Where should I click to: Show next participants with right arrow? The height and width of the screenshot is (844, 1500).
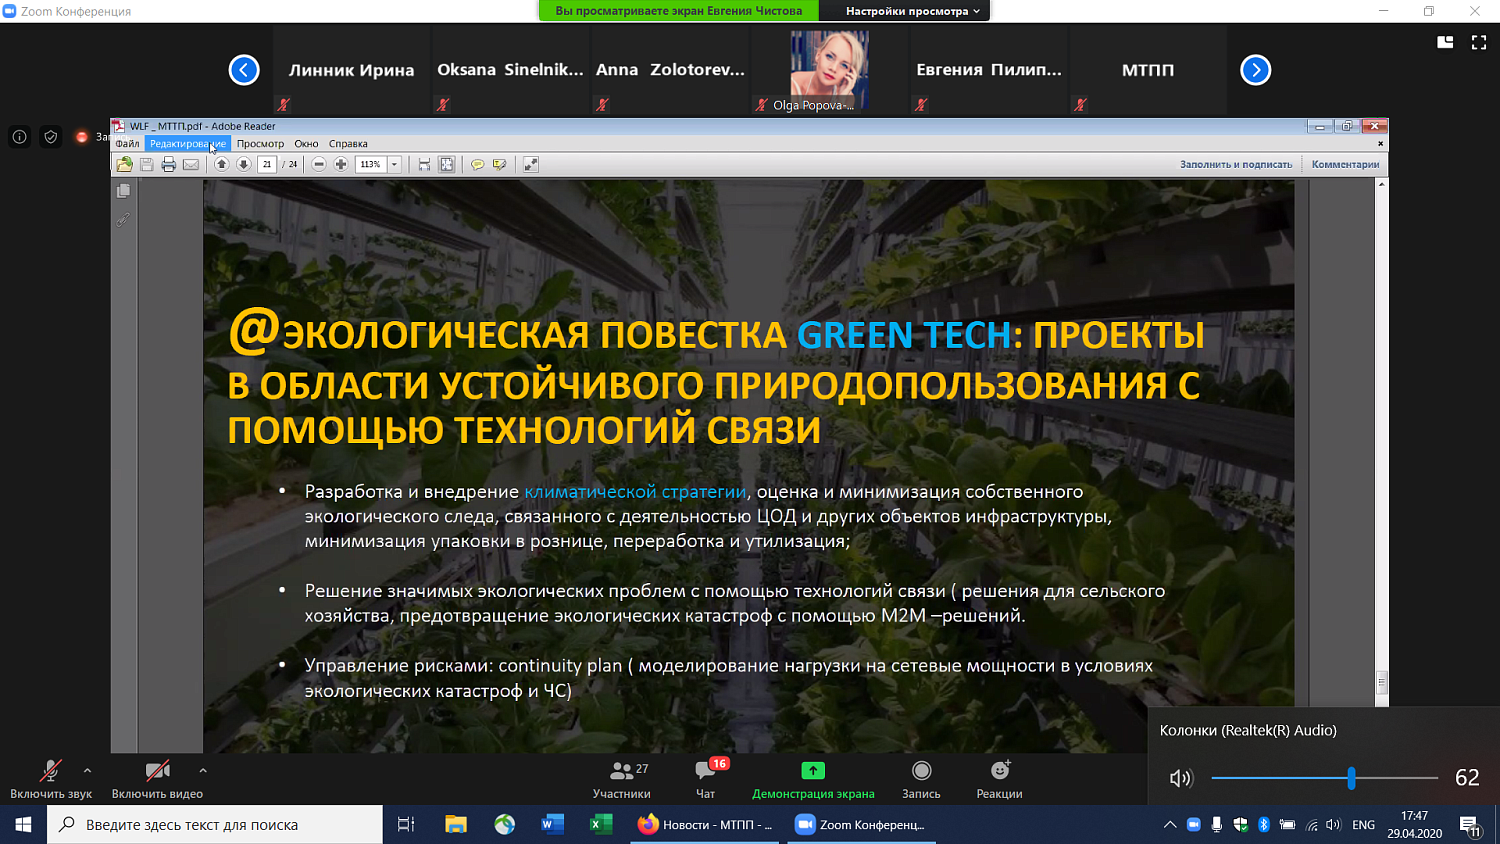[1256, 70]
